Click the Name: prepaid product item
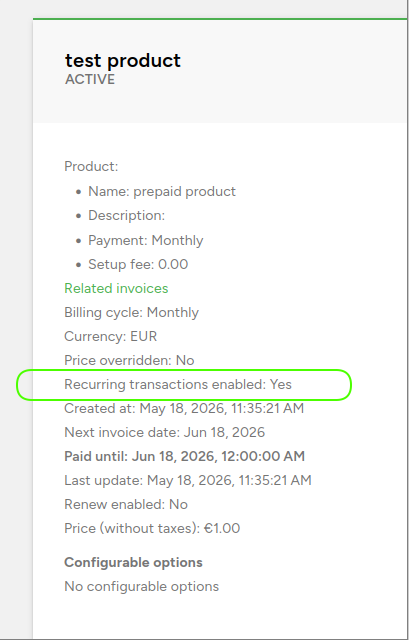This screenshot has height=640, width=409. [x=162, y=191]
